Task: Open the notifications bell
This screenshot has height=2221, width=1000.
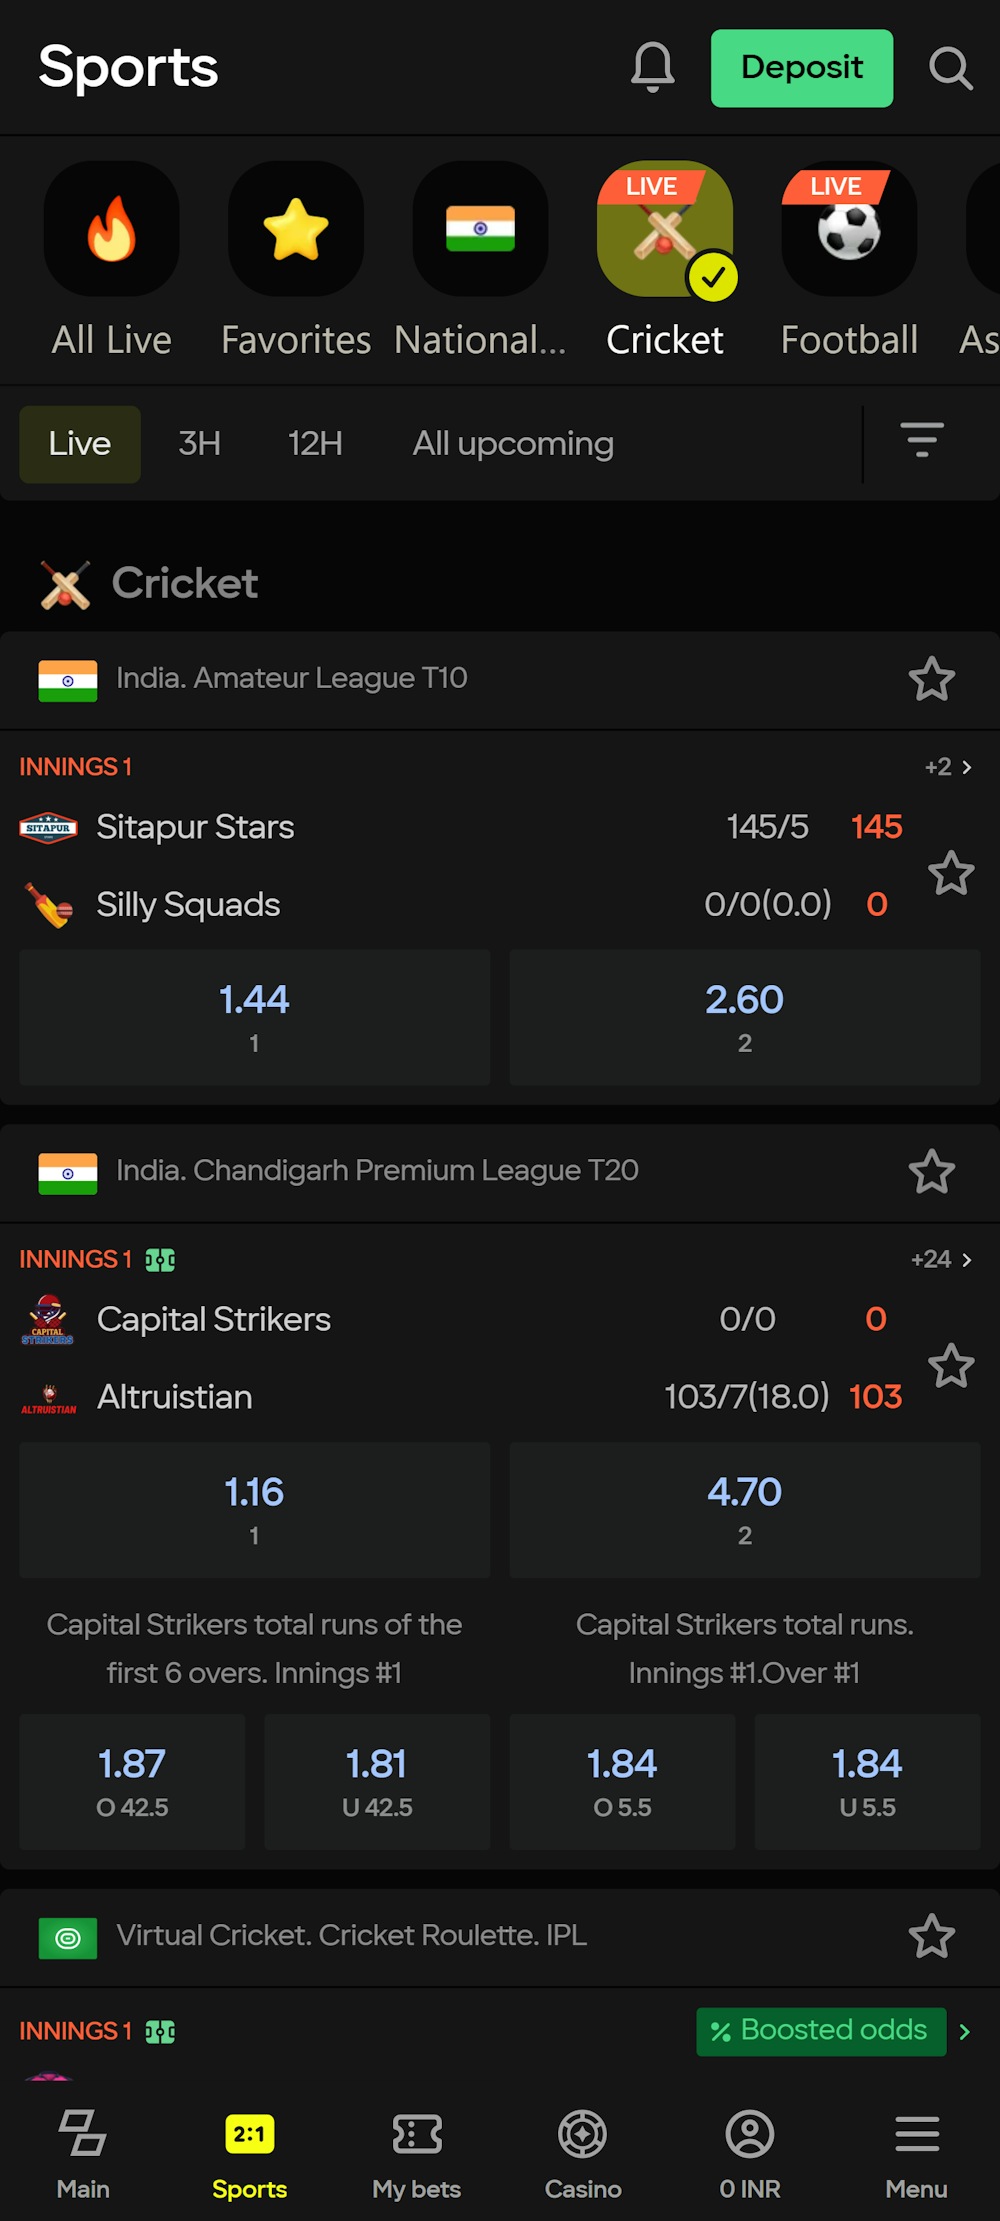Action: [x=652, y=68]
